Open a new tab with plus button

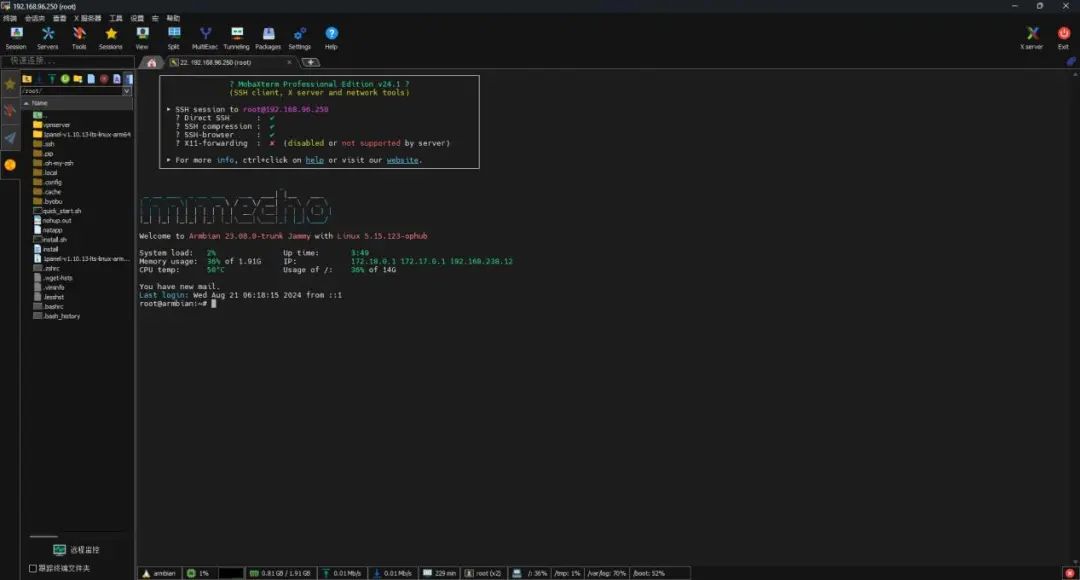pos(311,63)
